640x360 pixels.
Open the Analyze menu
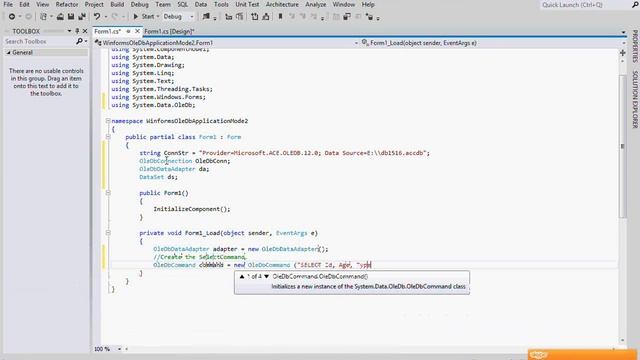[x=316, y=4]
